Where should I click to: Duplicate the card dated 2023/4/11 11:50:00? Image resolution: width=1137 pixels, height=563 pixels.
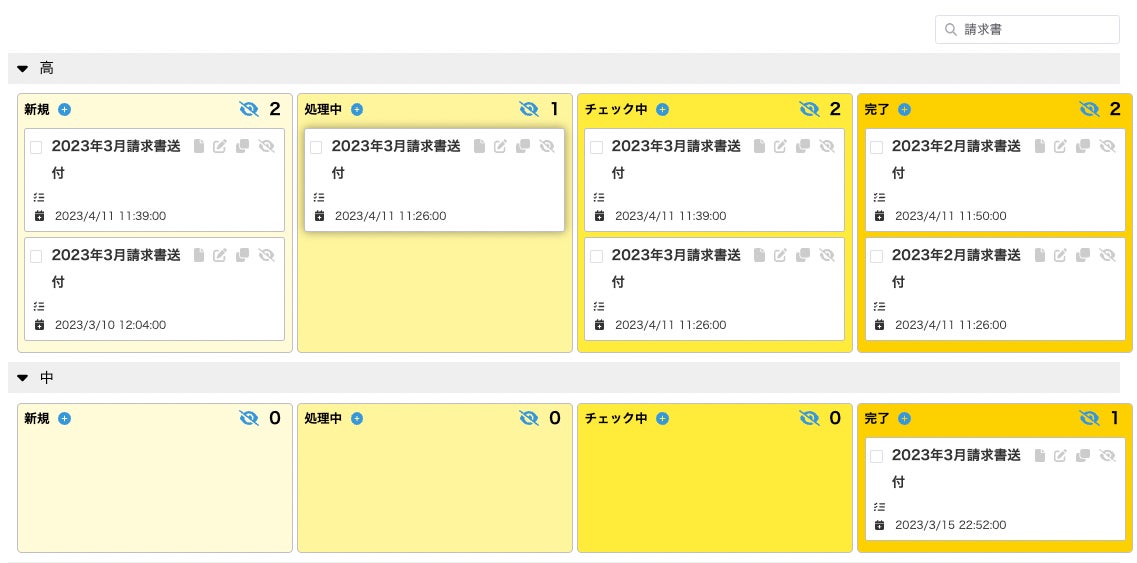pos(1083,147)
